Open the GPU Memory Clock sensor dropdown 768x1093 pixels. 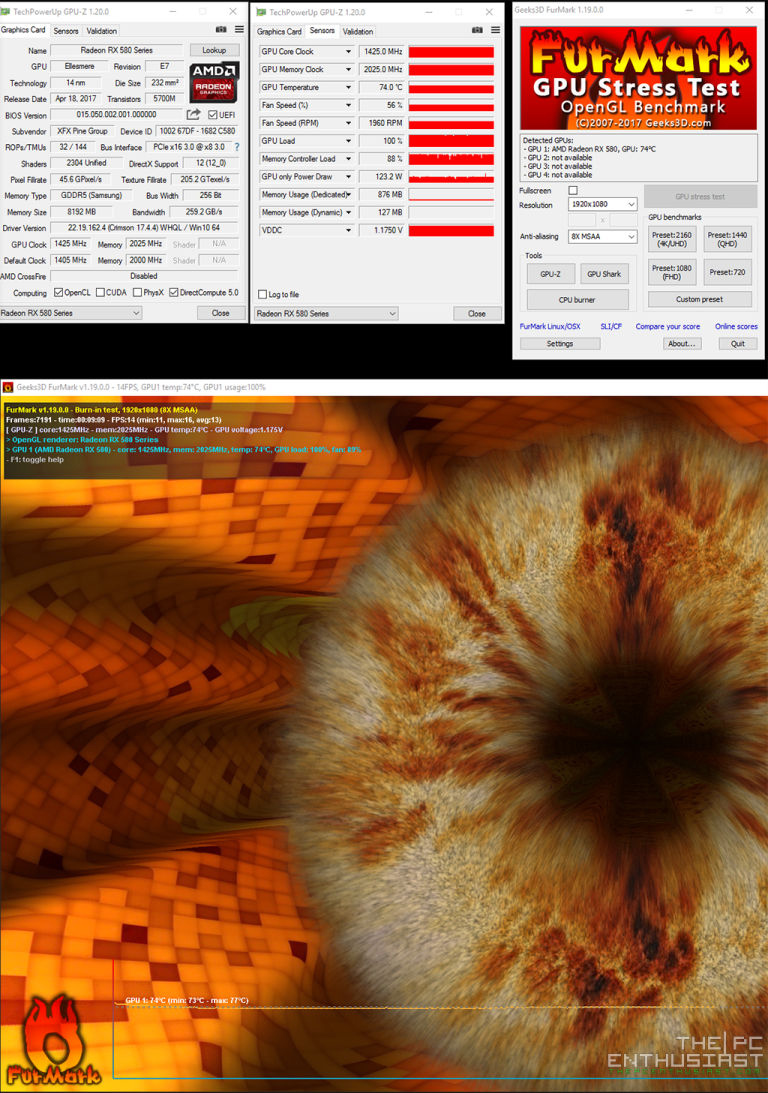348,70
